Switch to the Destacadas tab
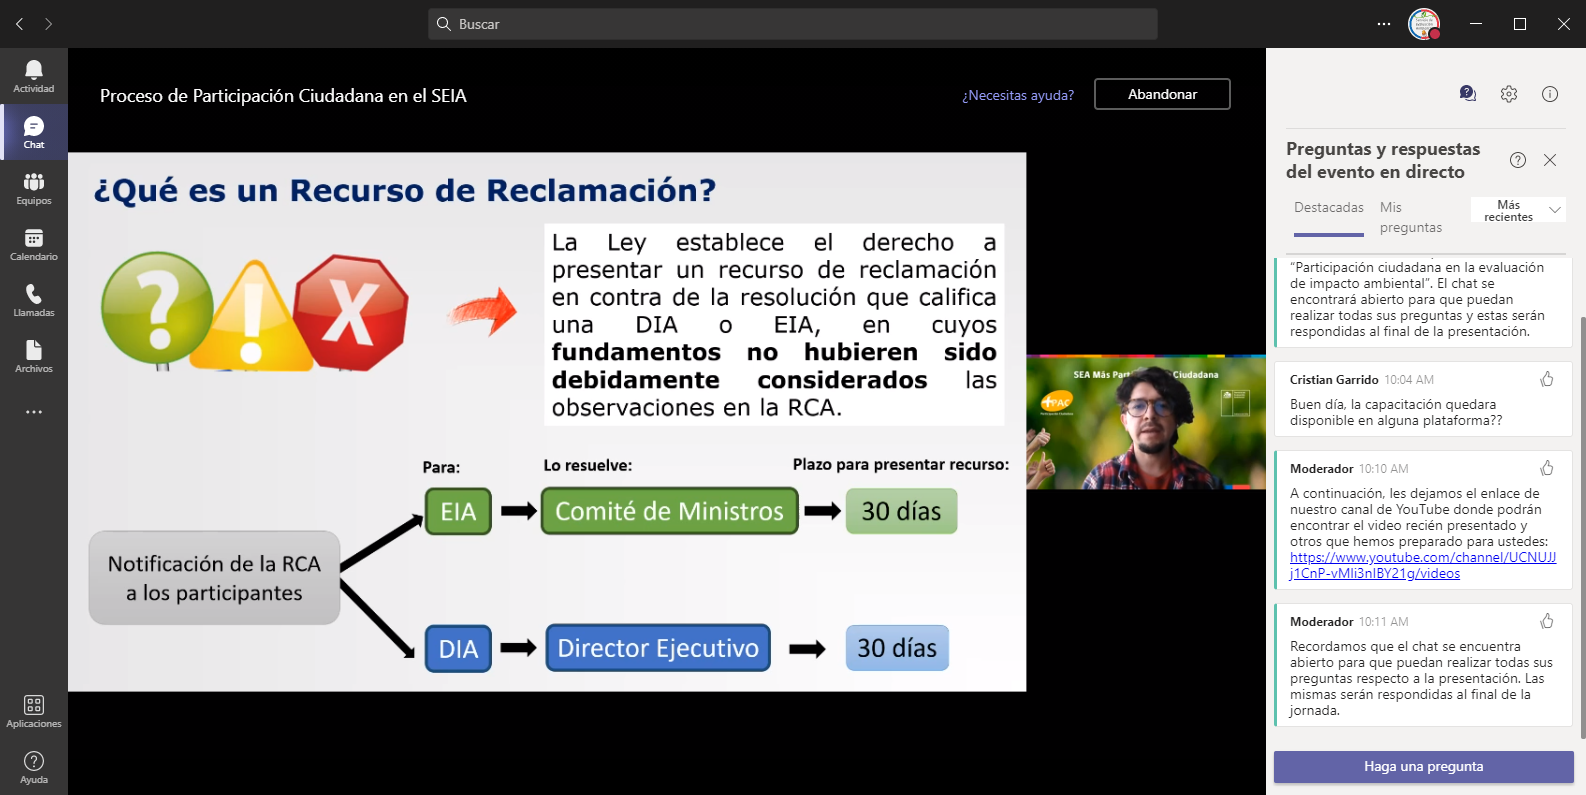Screen dimensions: 1586x795 click(x=1328, y=208)
